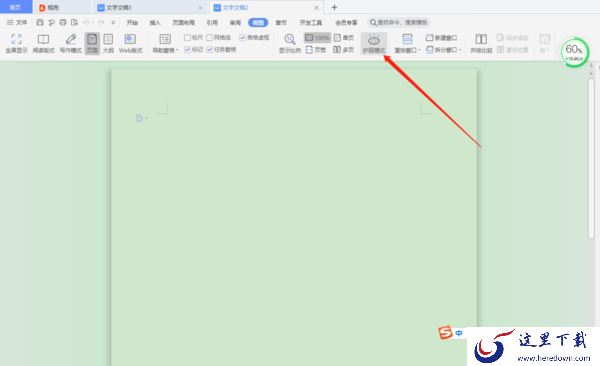Go to the 首页 home tab
Image resolution: width=600 pixels, height=366 pixels.
tap(15, 7)
